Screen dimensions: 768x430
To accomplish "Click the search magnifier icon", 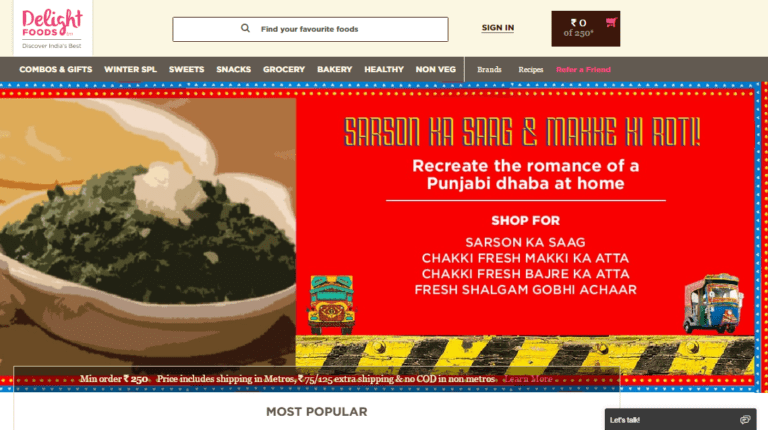I will pos(245,28).
